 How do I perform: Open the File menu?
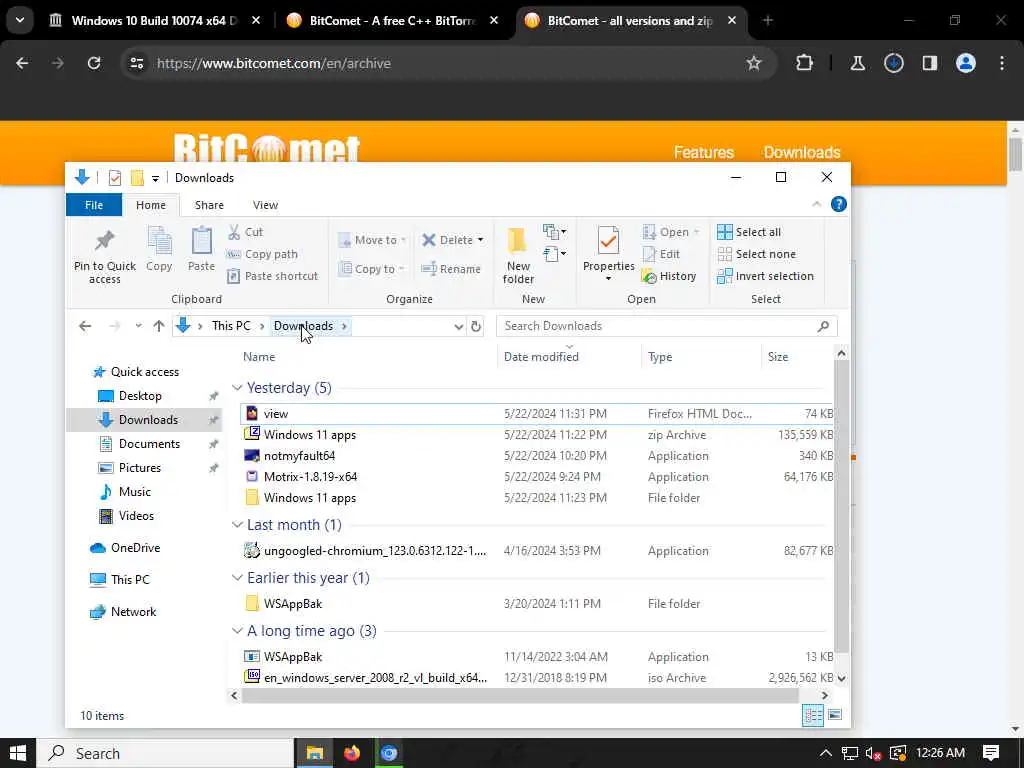[93, 205]
